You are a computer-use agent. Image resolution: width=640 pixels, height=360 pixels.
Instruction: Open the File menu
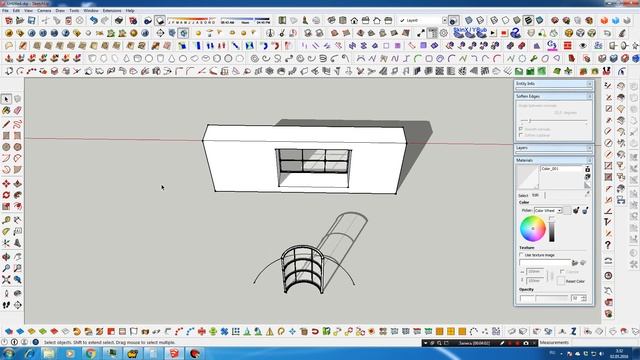click(5, 11)
